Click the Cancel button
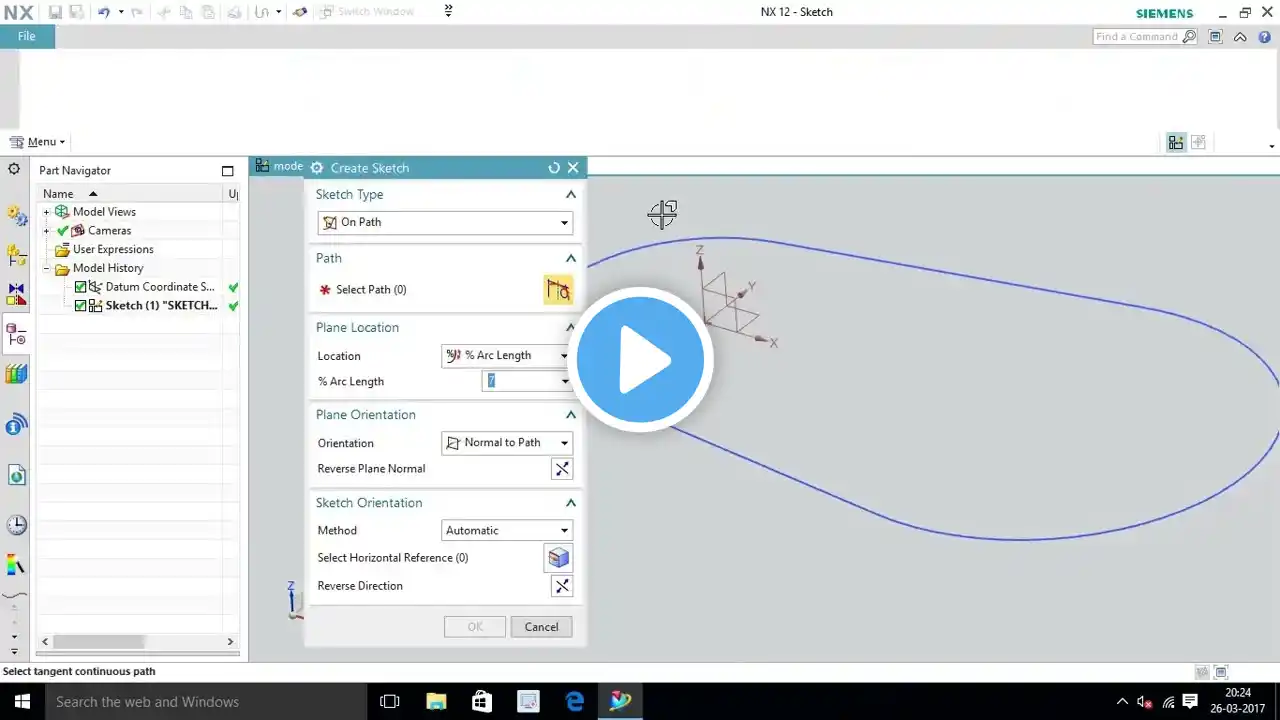The height and width of the screenshot is (720, 1280). (x=542, y=627)
